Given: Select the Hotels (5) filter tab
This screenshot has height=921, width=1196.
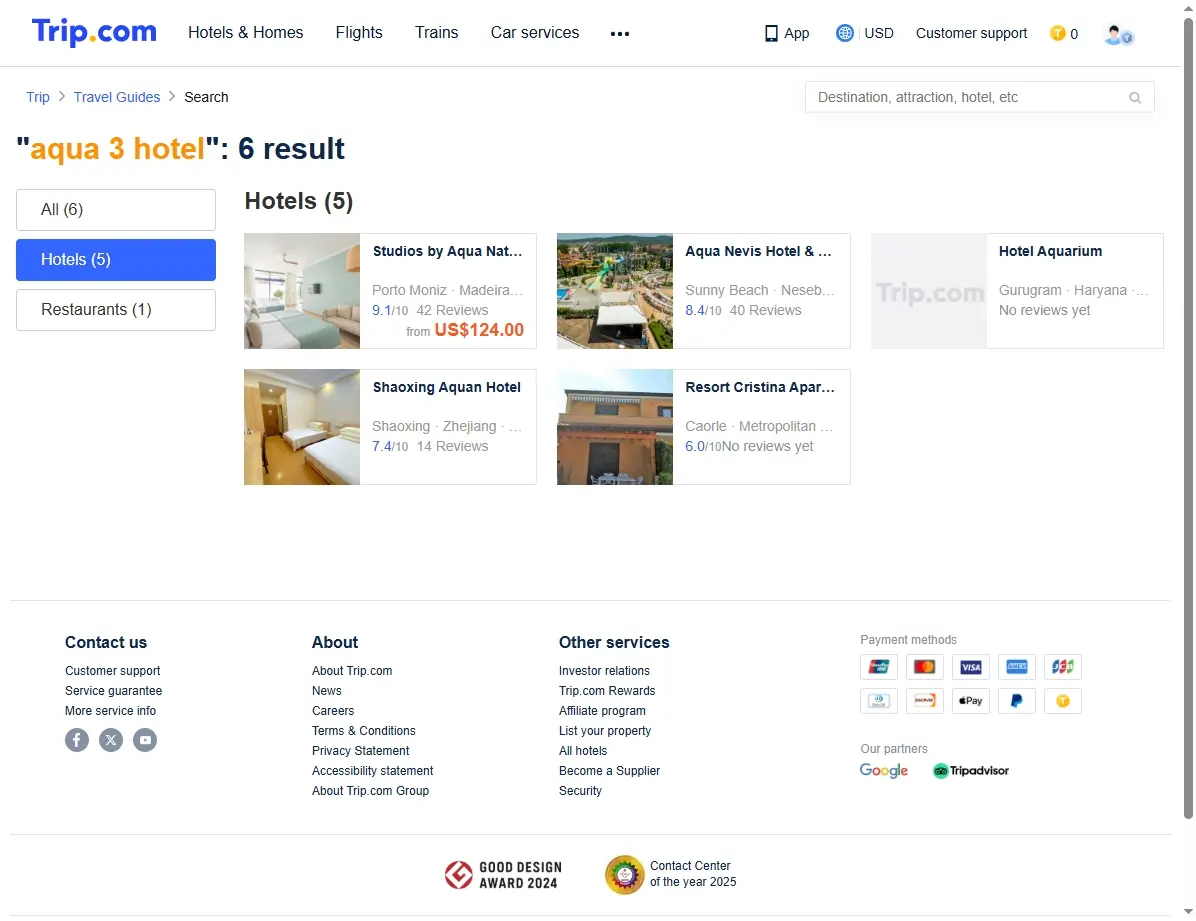Looking at the screenshot, I should (x=116, y=260).
